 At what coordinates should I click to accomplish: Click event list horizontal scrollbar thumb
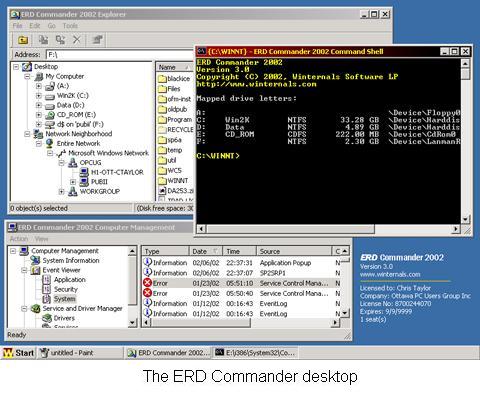[201, 323]
